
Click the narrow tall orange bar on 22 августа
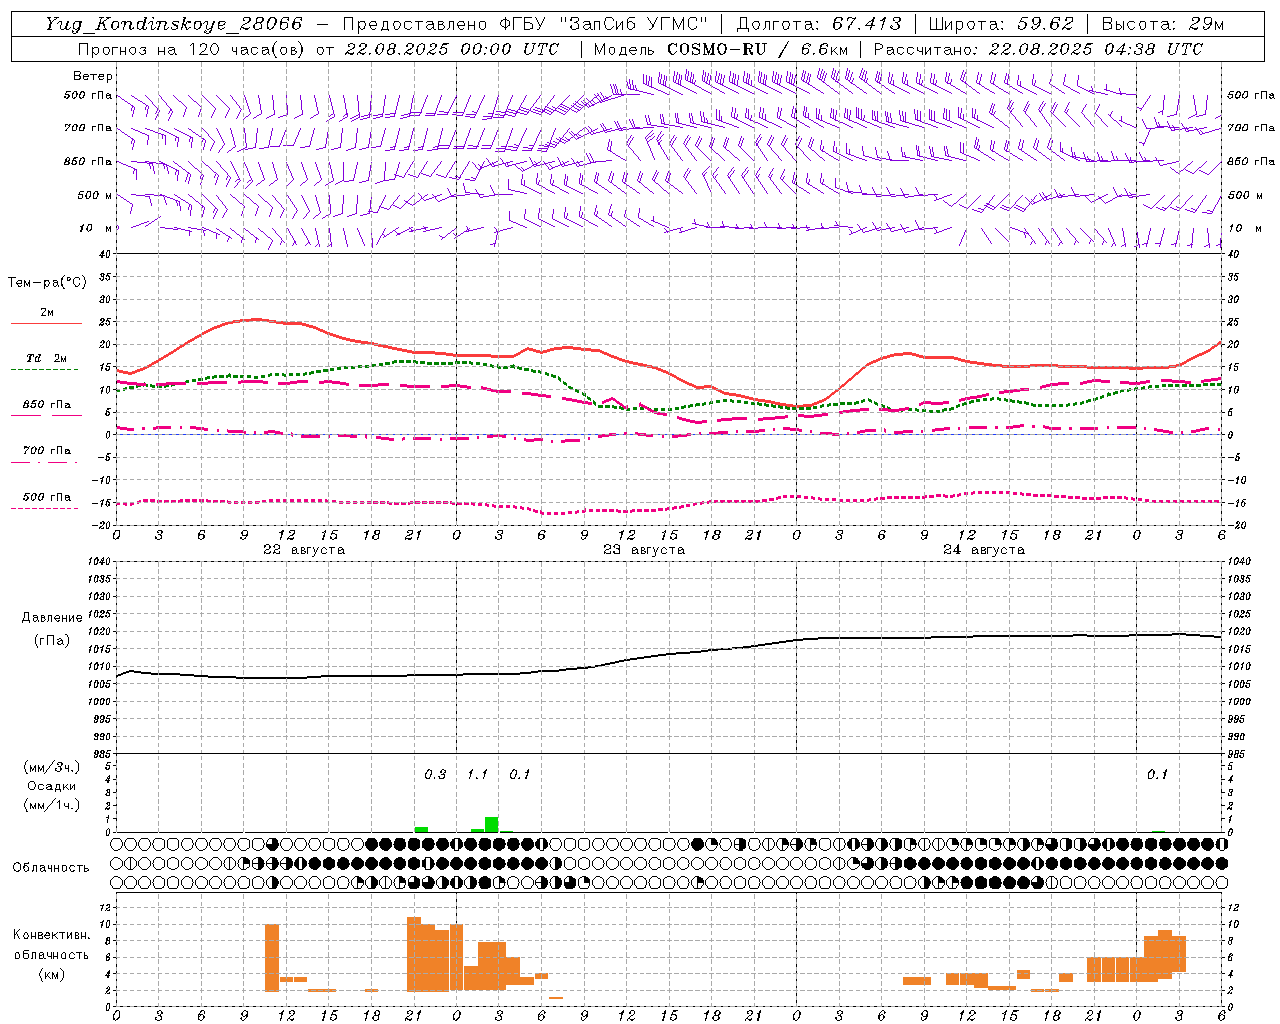click(x=272, y=957)
